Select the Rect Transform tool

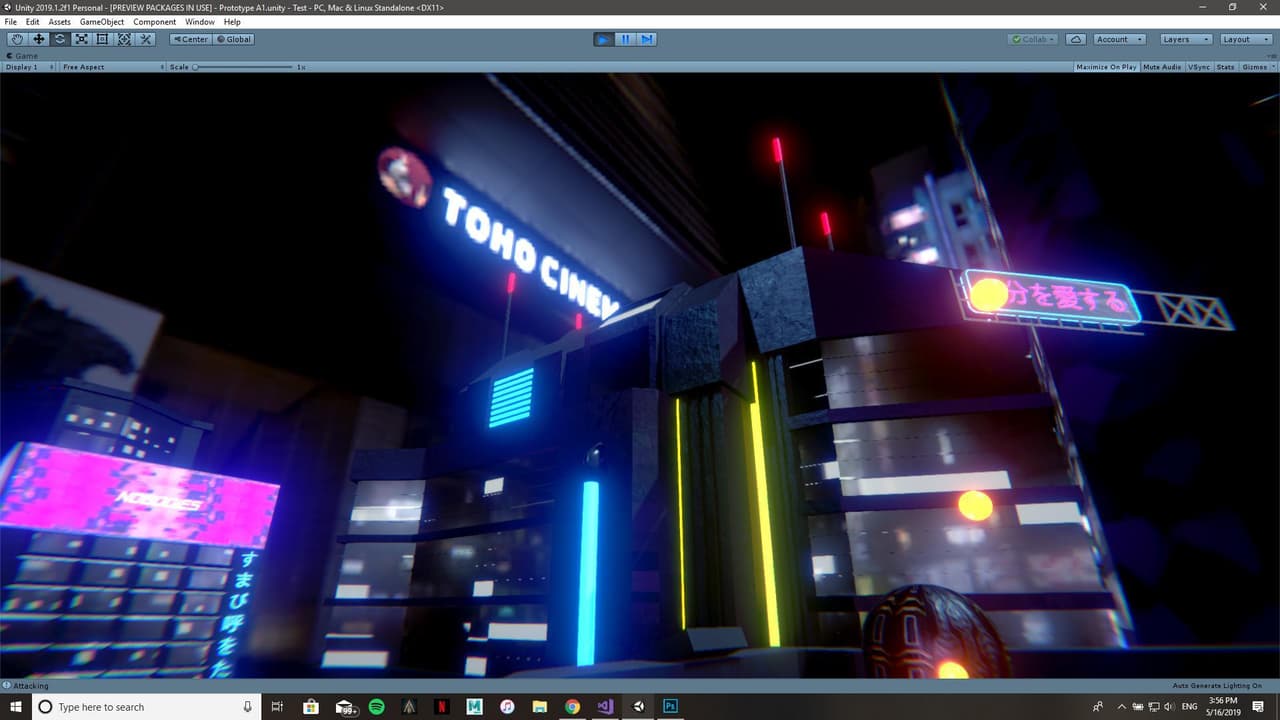[102, 39]
